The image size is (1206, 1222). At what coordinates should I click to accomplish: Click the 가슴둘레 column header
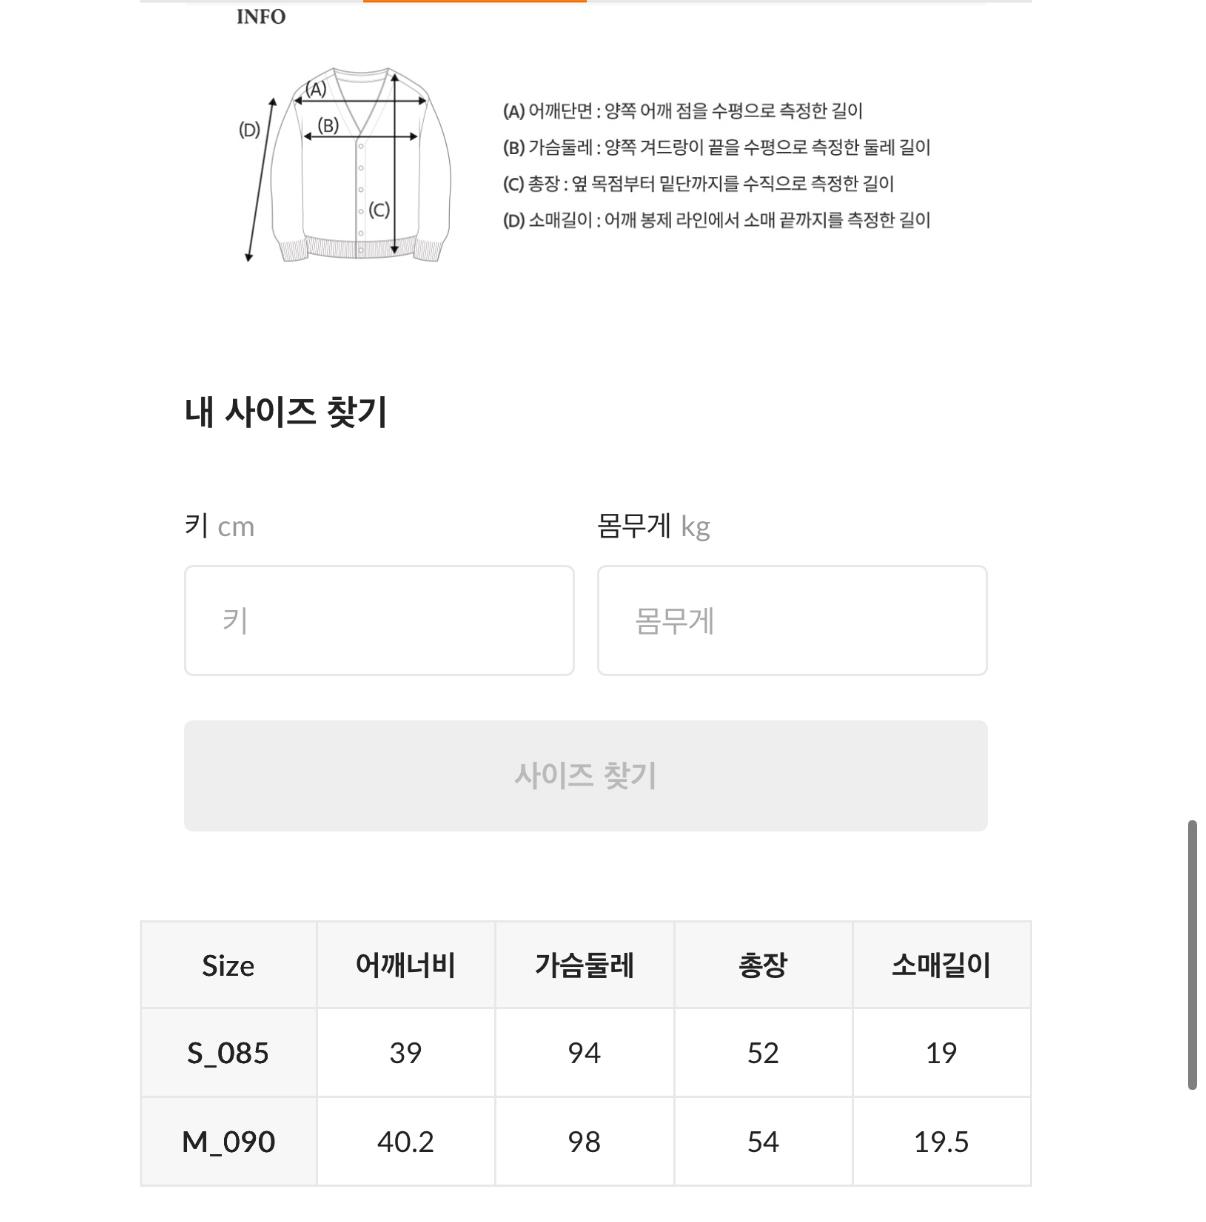[x=584, y=965]
